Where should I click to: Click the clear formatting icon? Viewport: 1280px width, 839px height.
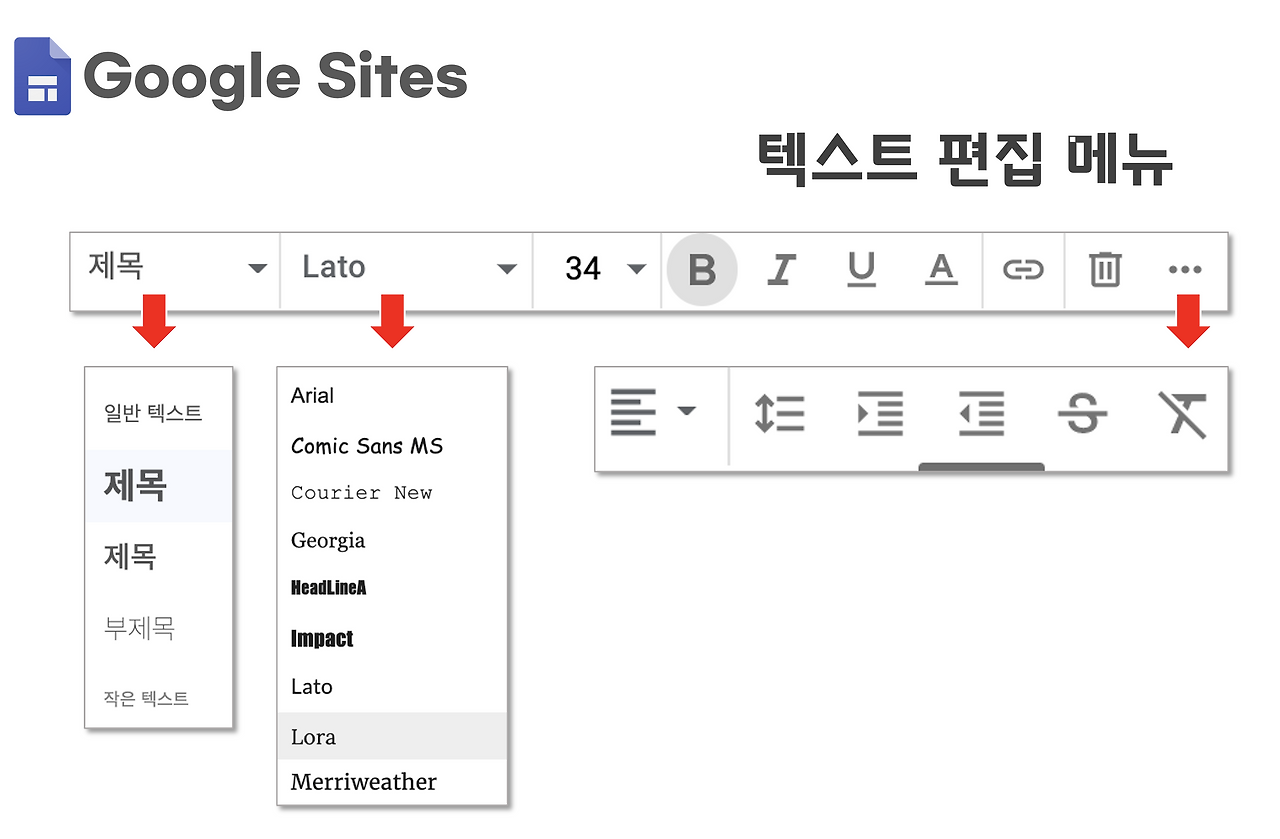tap(1182, 414)
